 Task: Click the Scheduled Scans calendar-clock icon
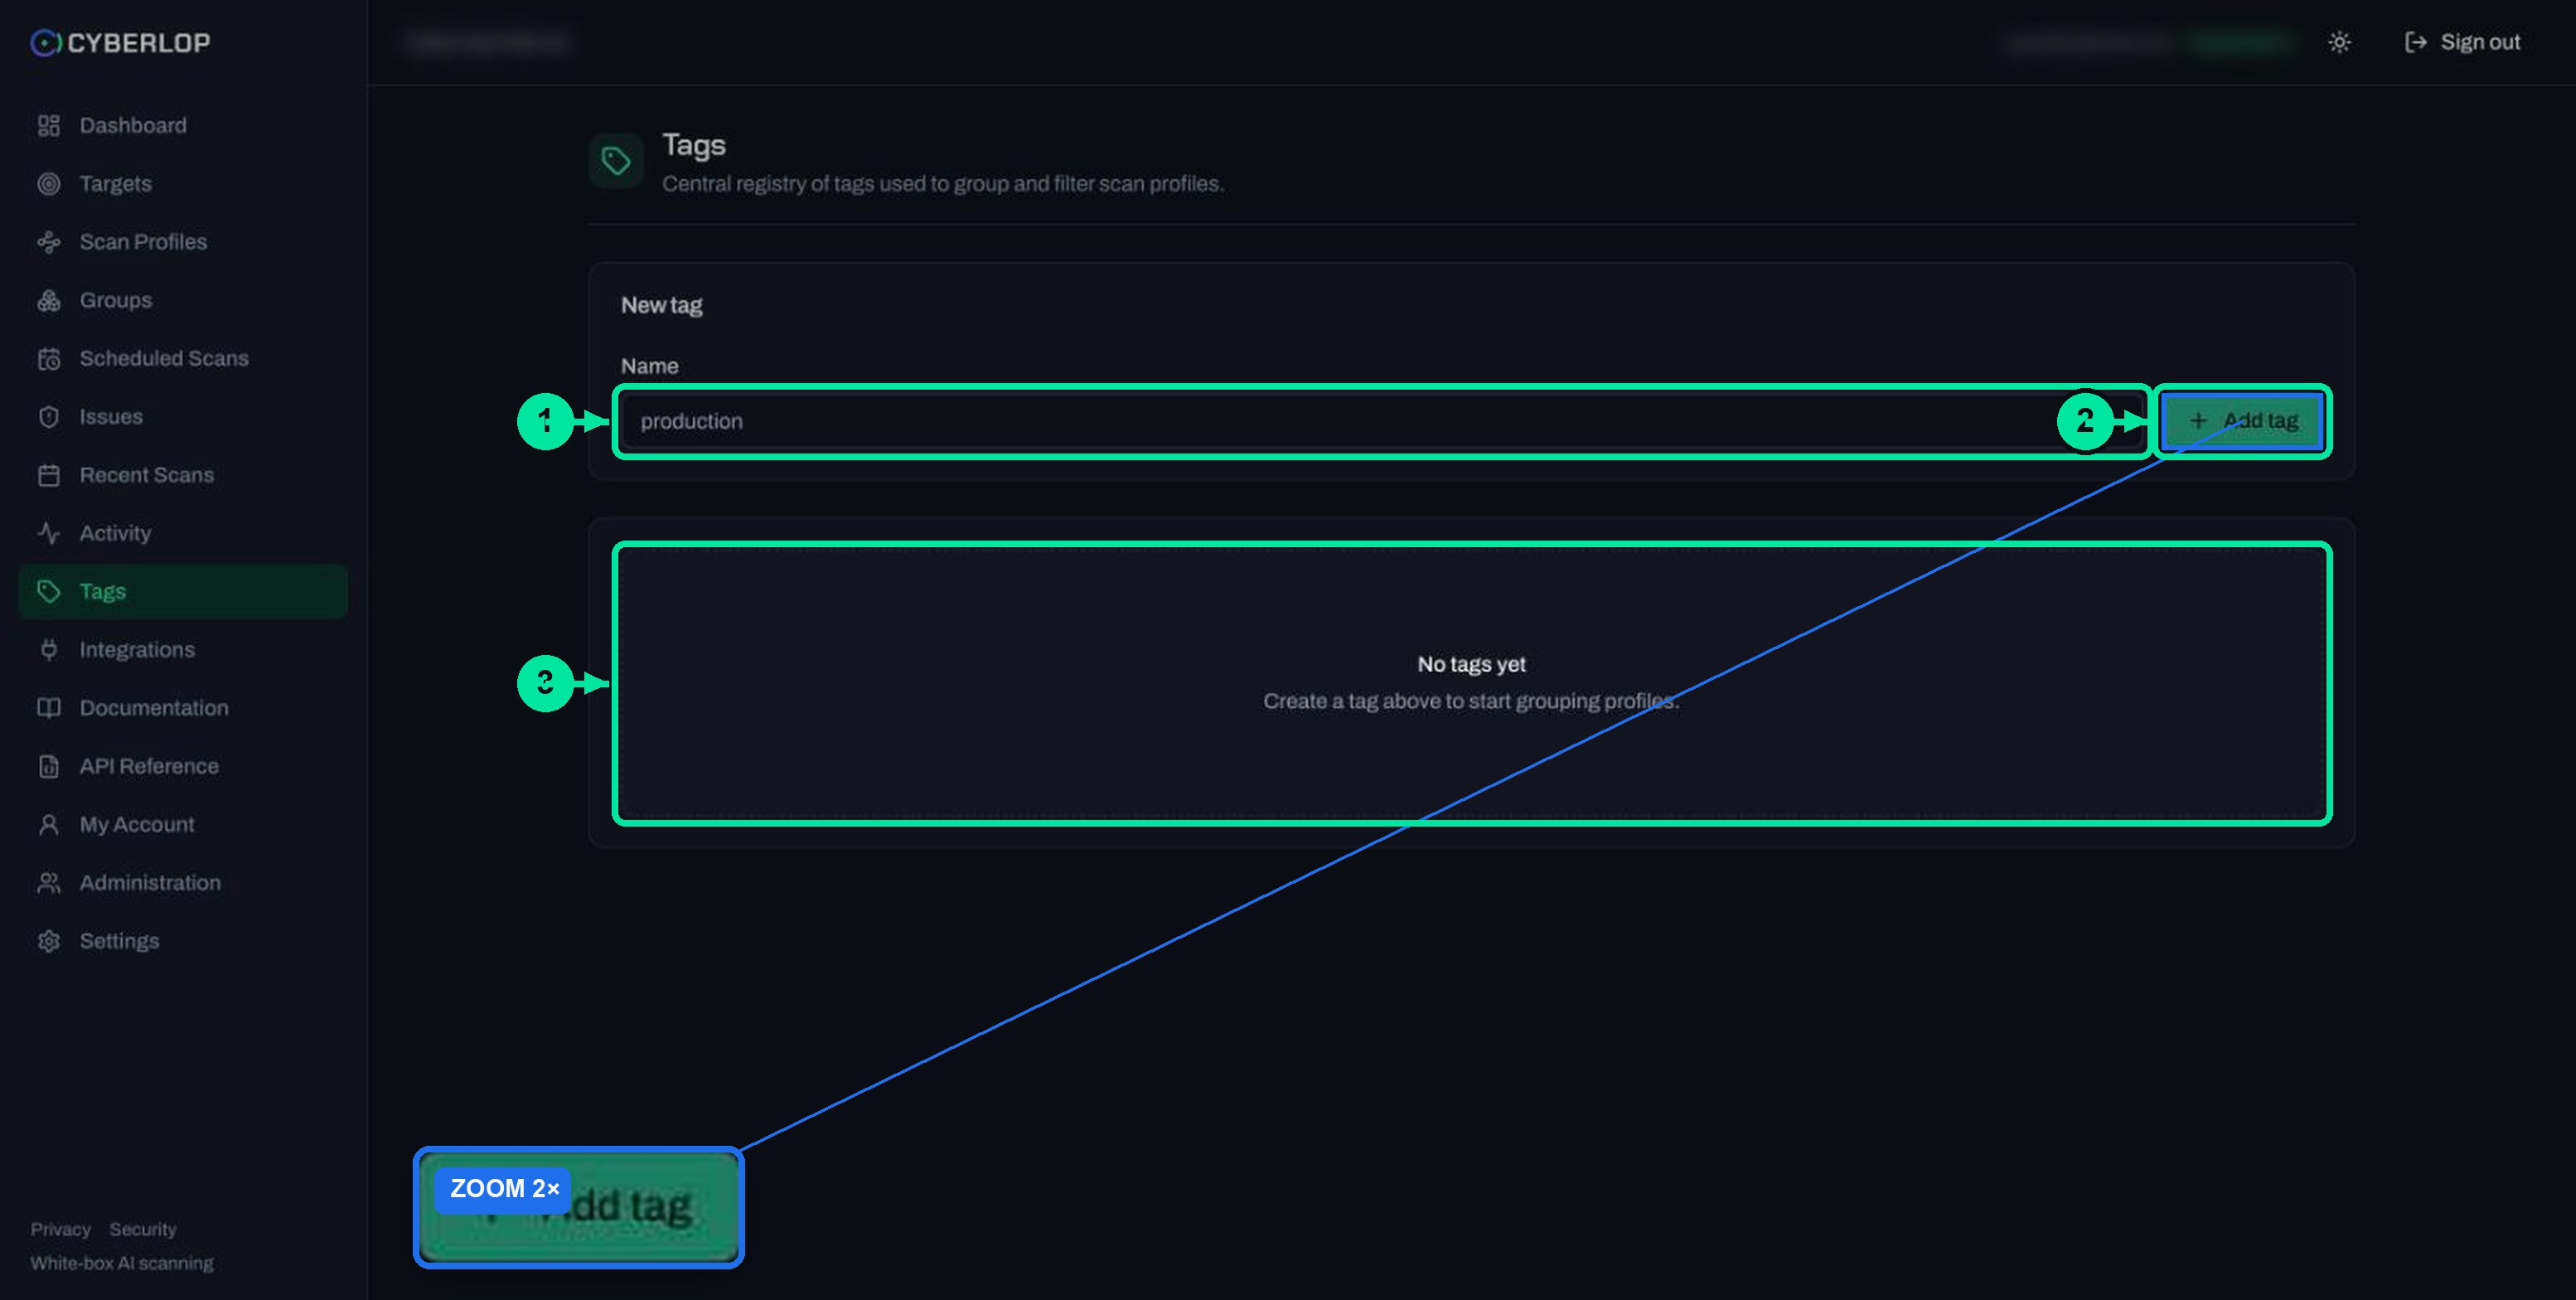click(49, 359)
